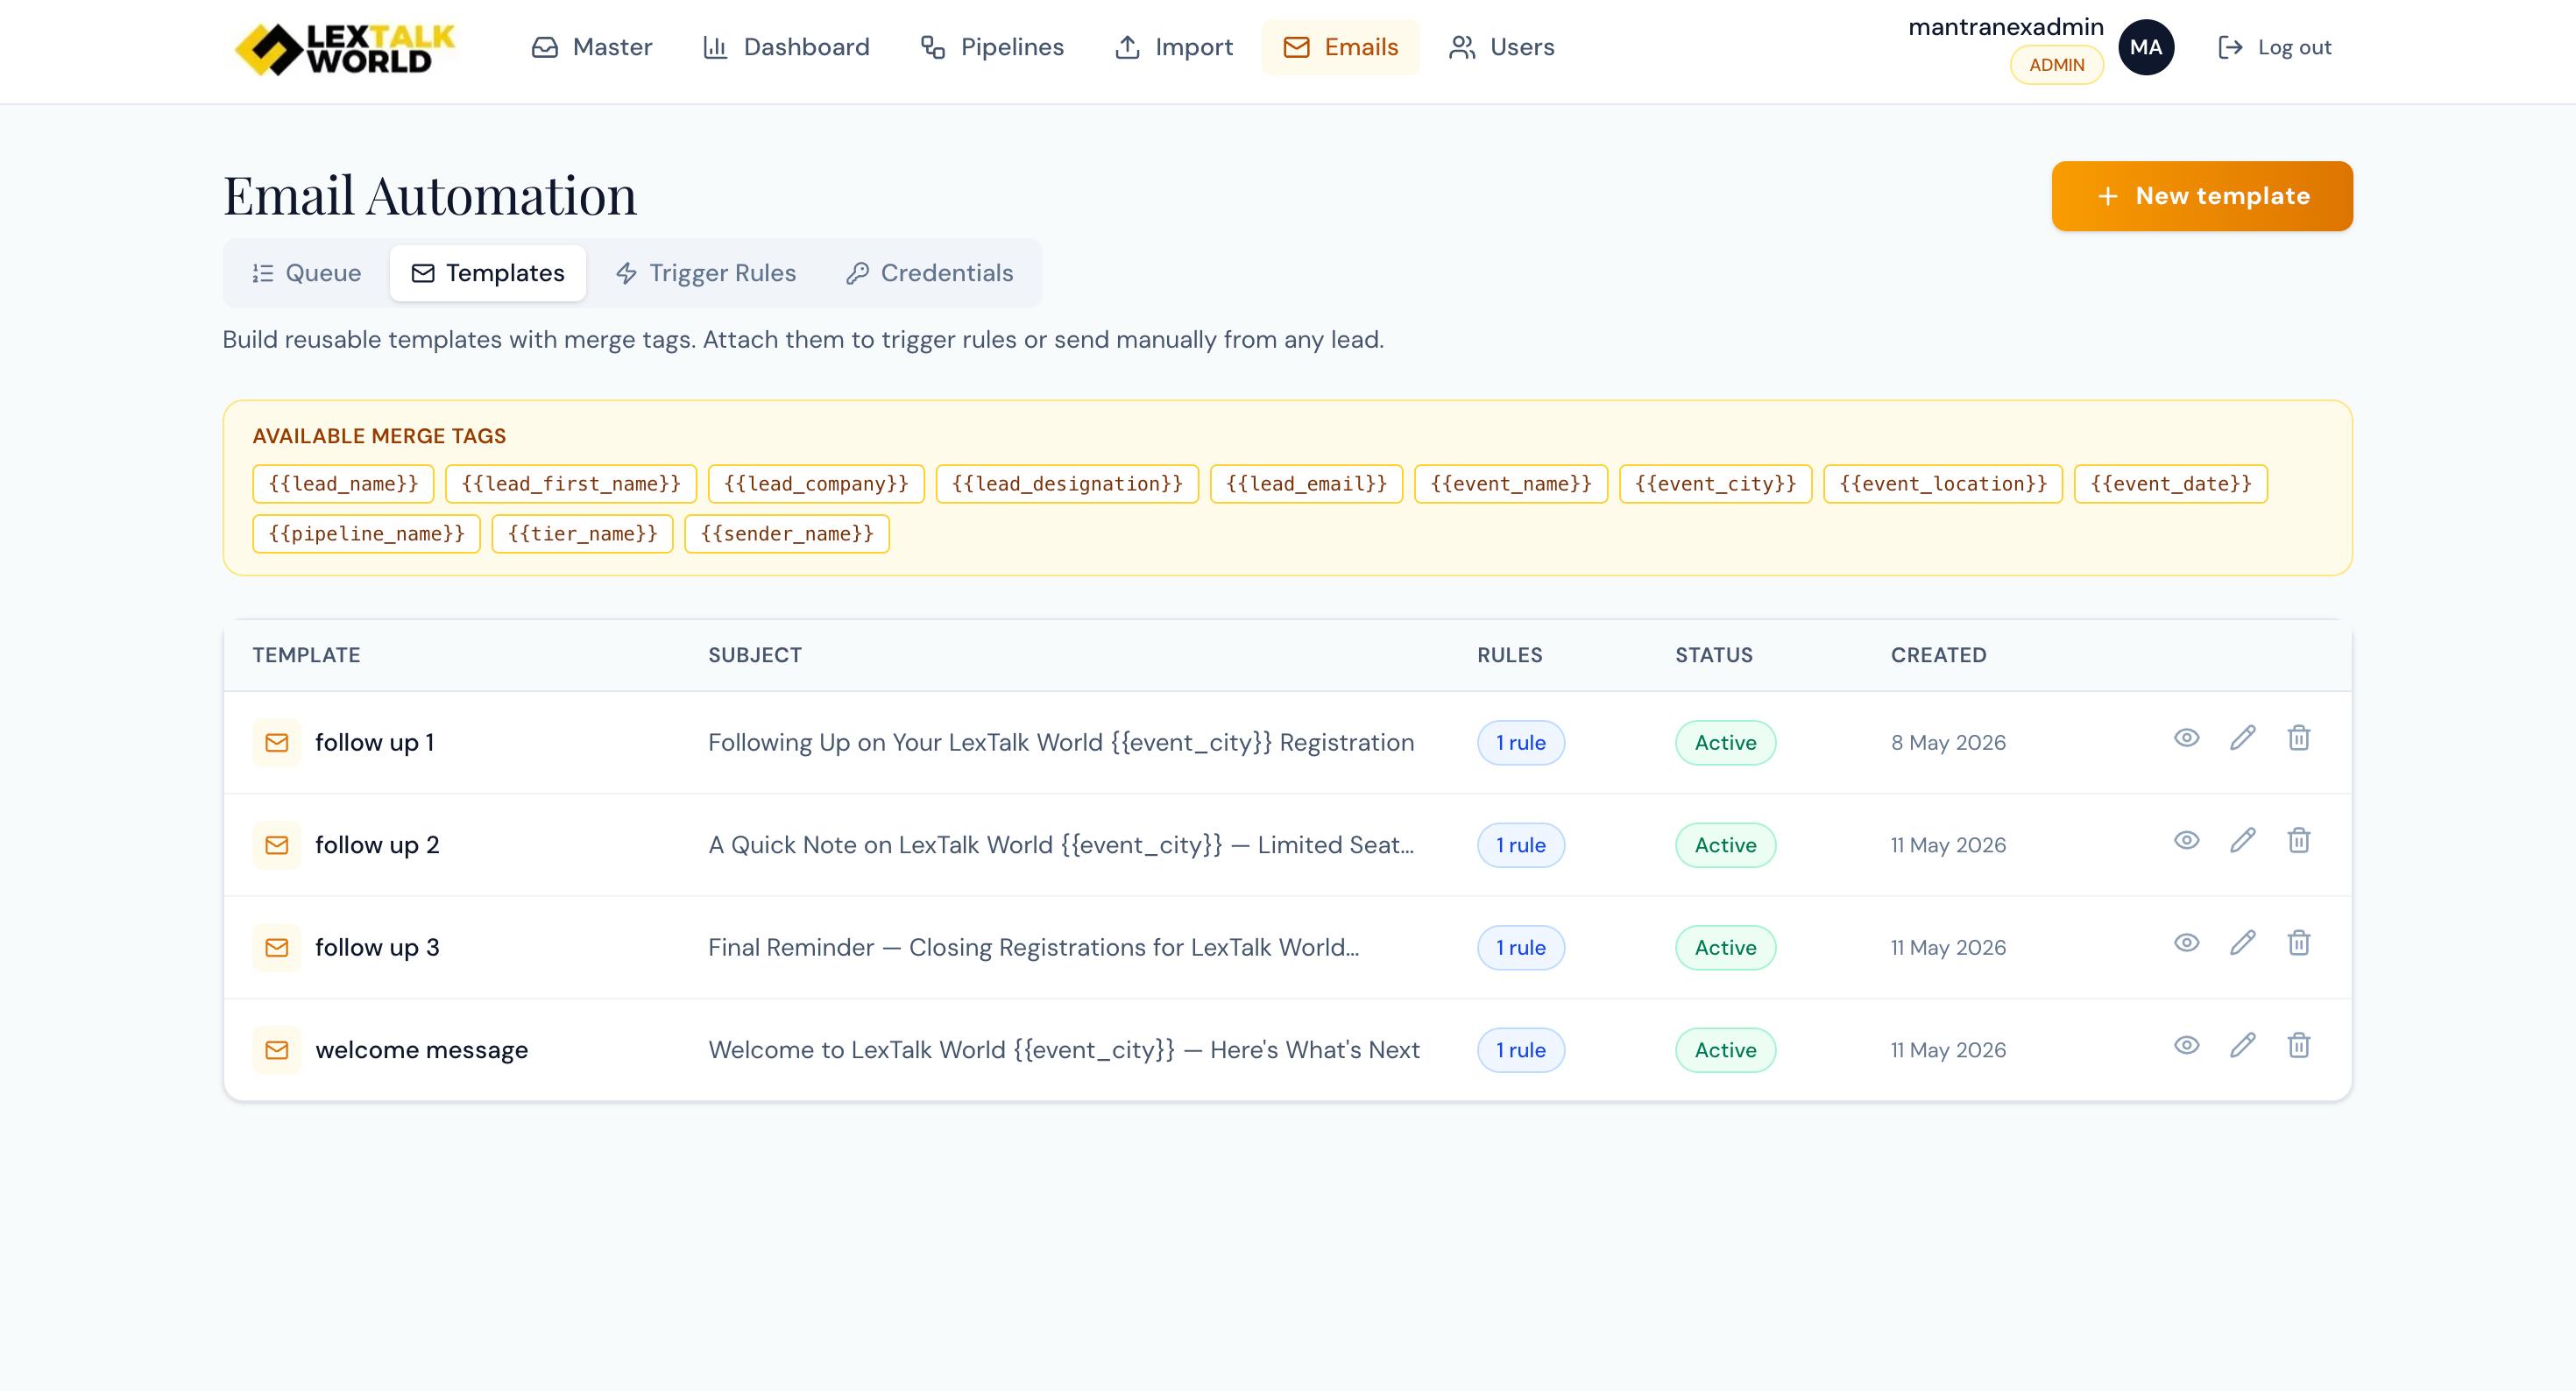This screenshot has width=2576, height=1391.
Task: Open the 1 rule badge for welcome message
Action: pyautogui.click(x=1521, y=1050)
